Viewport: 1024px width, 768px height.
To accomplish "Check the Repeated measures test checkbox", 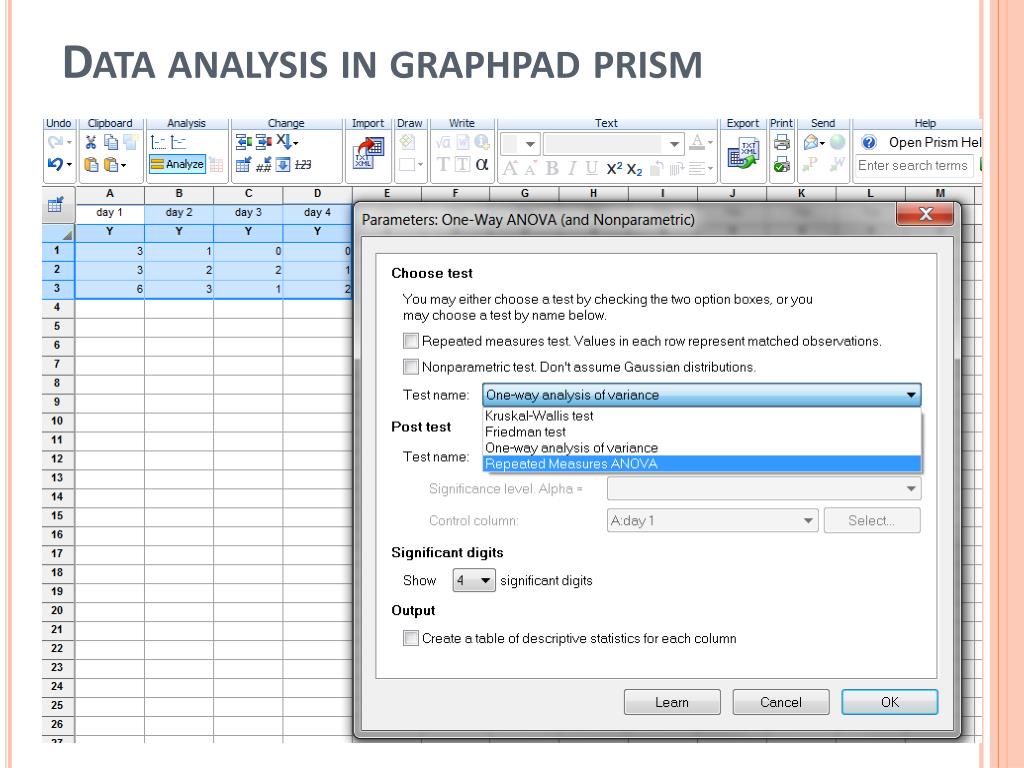I will click(x=411, y=341).
